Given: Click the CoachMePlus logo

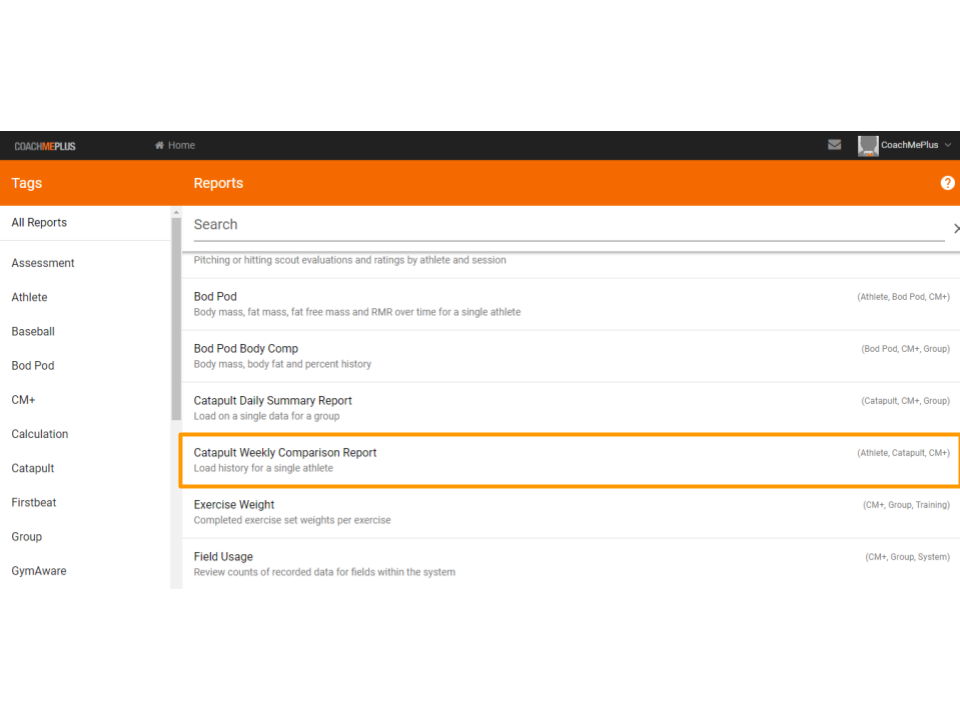Looking at the screenshot, I should click(x=45, y=146).
